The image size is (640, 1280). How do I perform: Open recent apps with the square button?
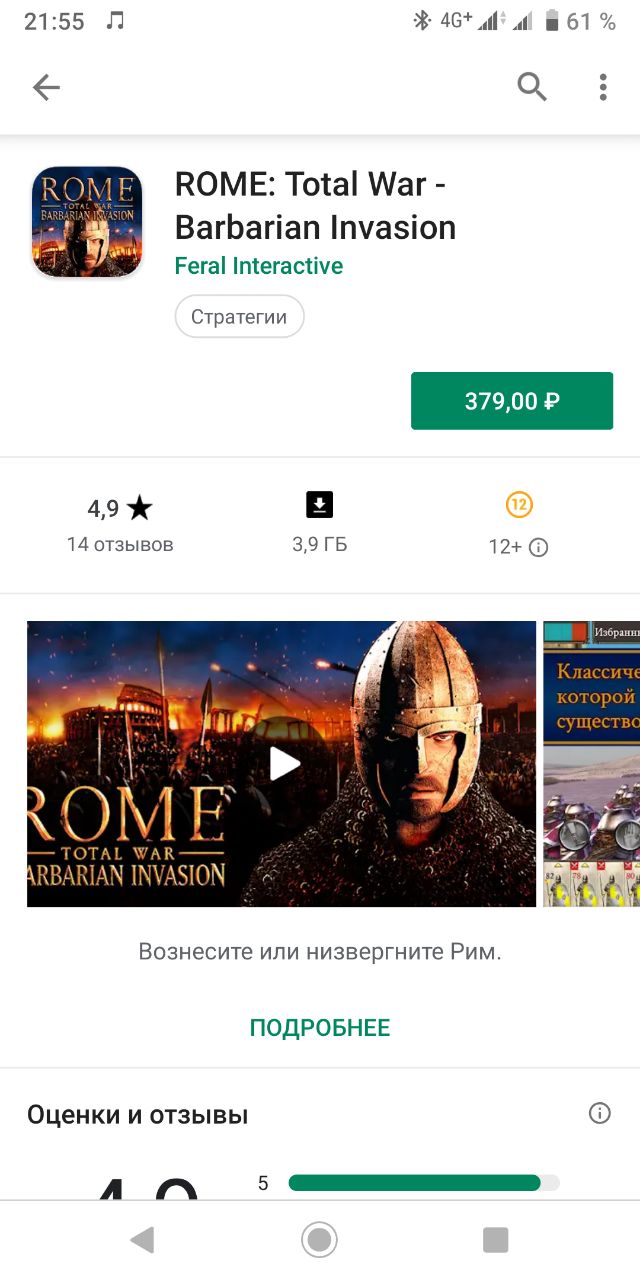coord(496,1240)
